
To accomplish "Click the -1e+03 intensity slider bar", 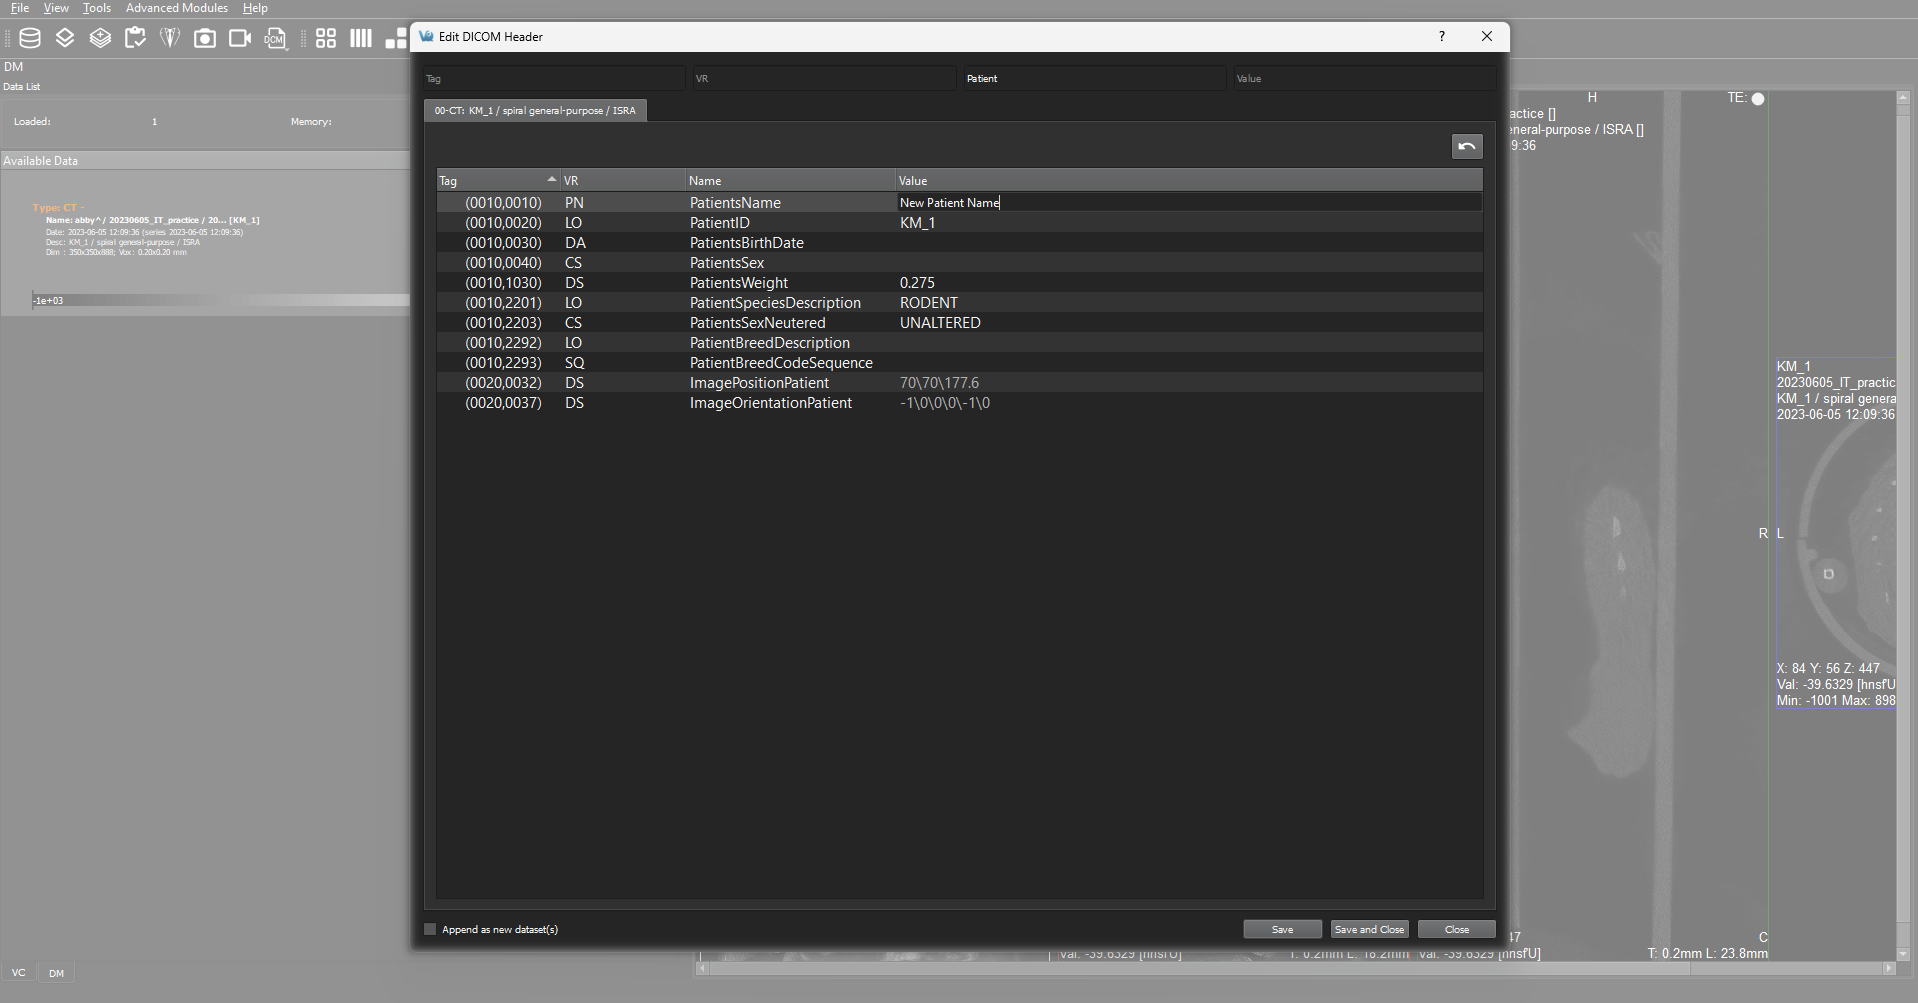I will pos(220,300).
